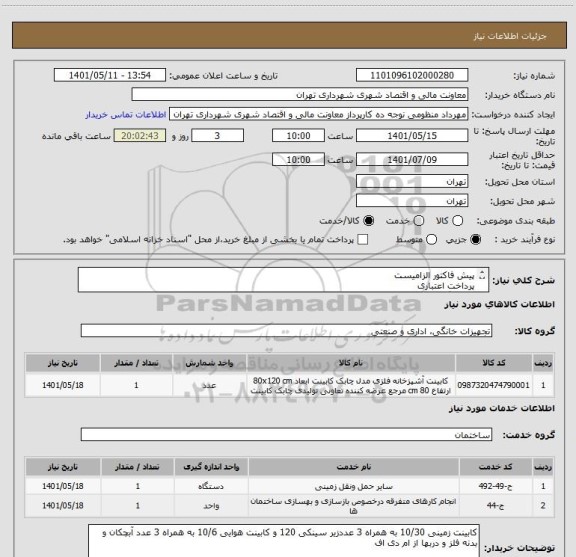576x557 pixels.
Task: Click service name سایر حمل ونقل زمینی
Action: coord(354,486)
